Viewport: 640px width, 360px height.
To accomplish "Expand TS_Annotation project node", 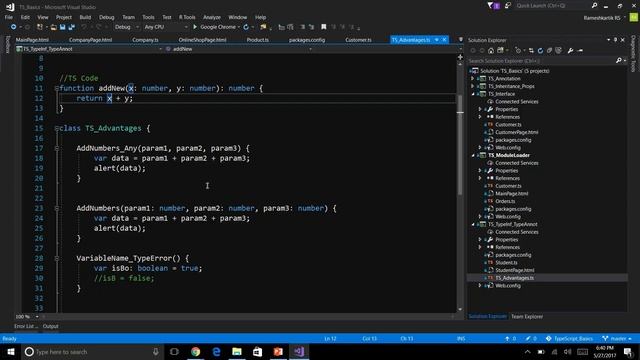I will coord(473,78).
